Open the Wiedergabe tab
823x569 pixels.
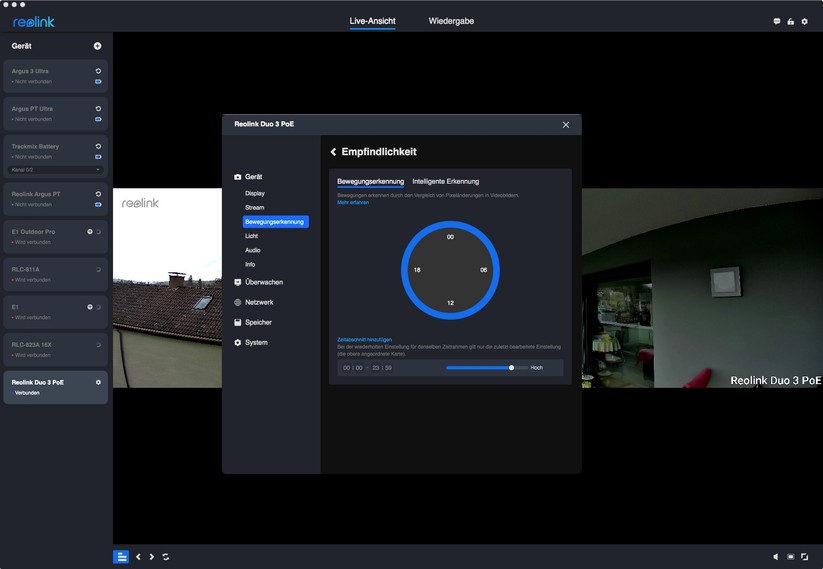451,21
